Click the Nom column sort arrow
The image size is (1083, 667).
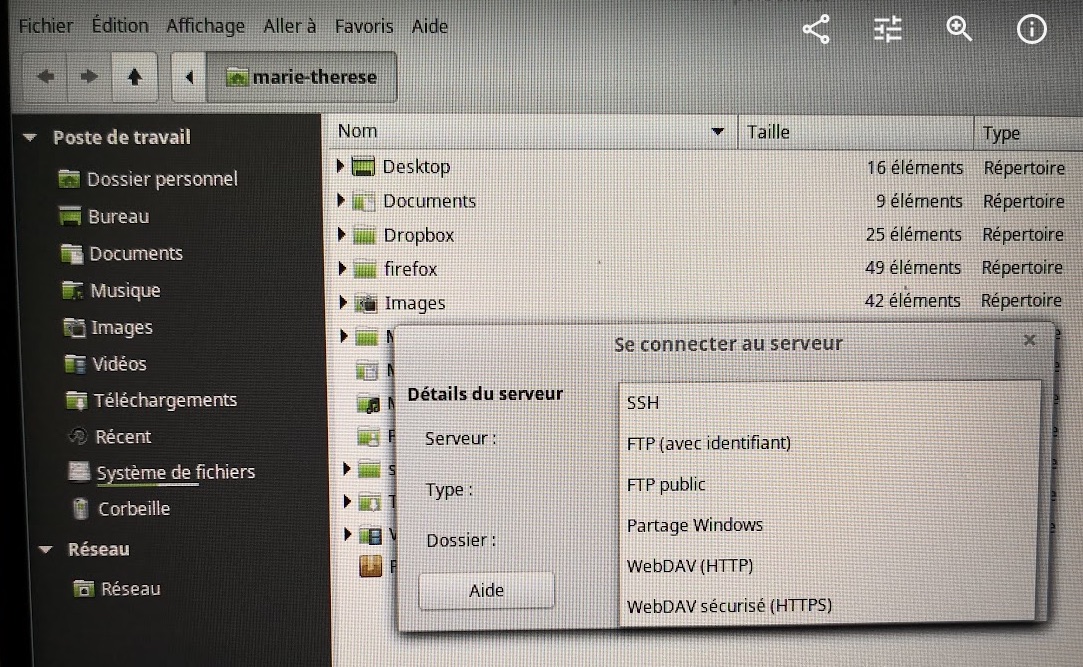coord(718,131)
